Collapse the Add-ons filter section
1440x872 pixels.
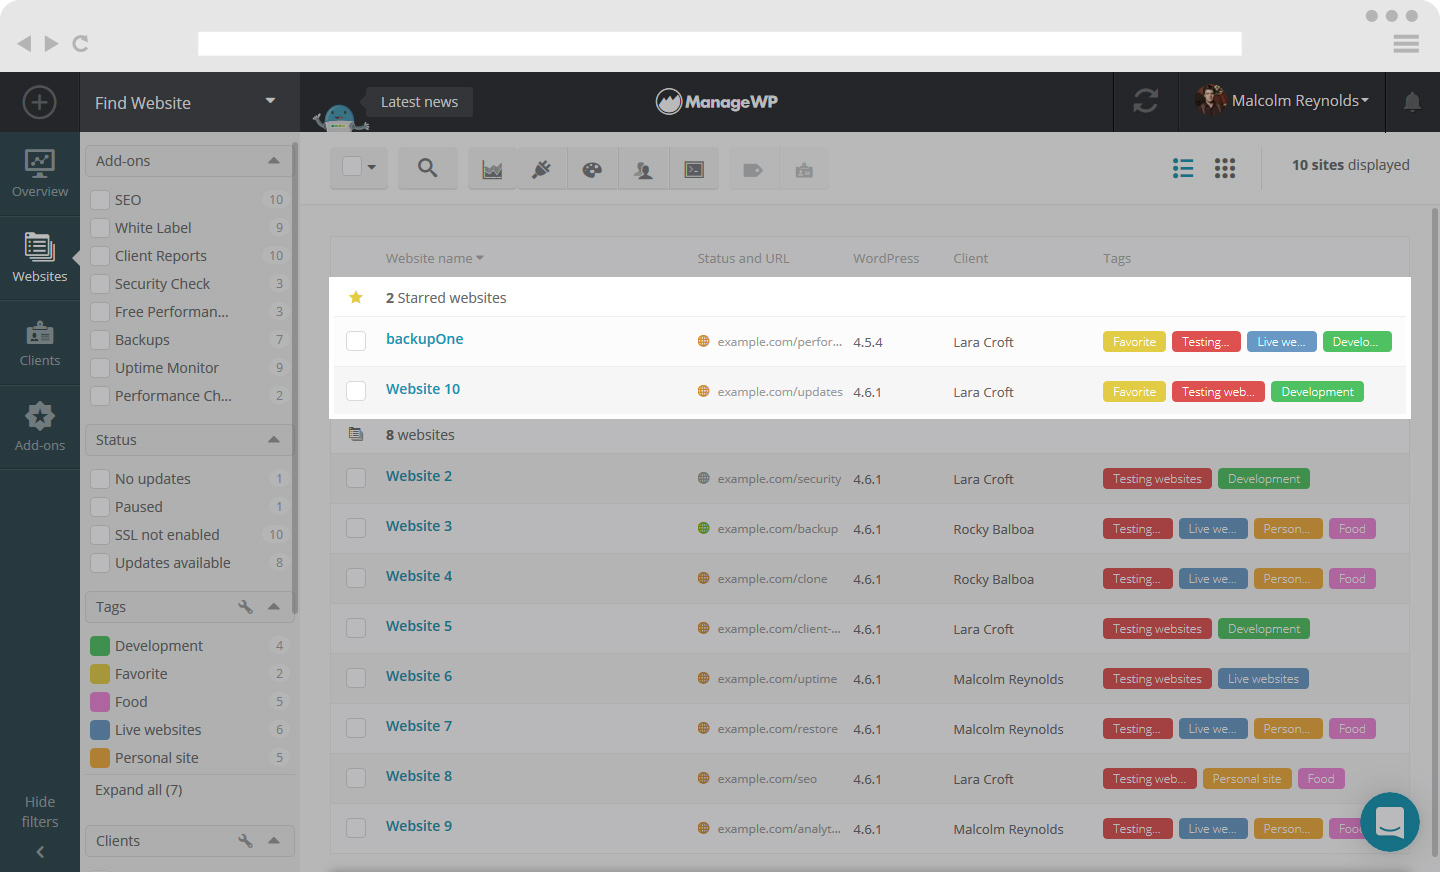click(x=274, y=161)
